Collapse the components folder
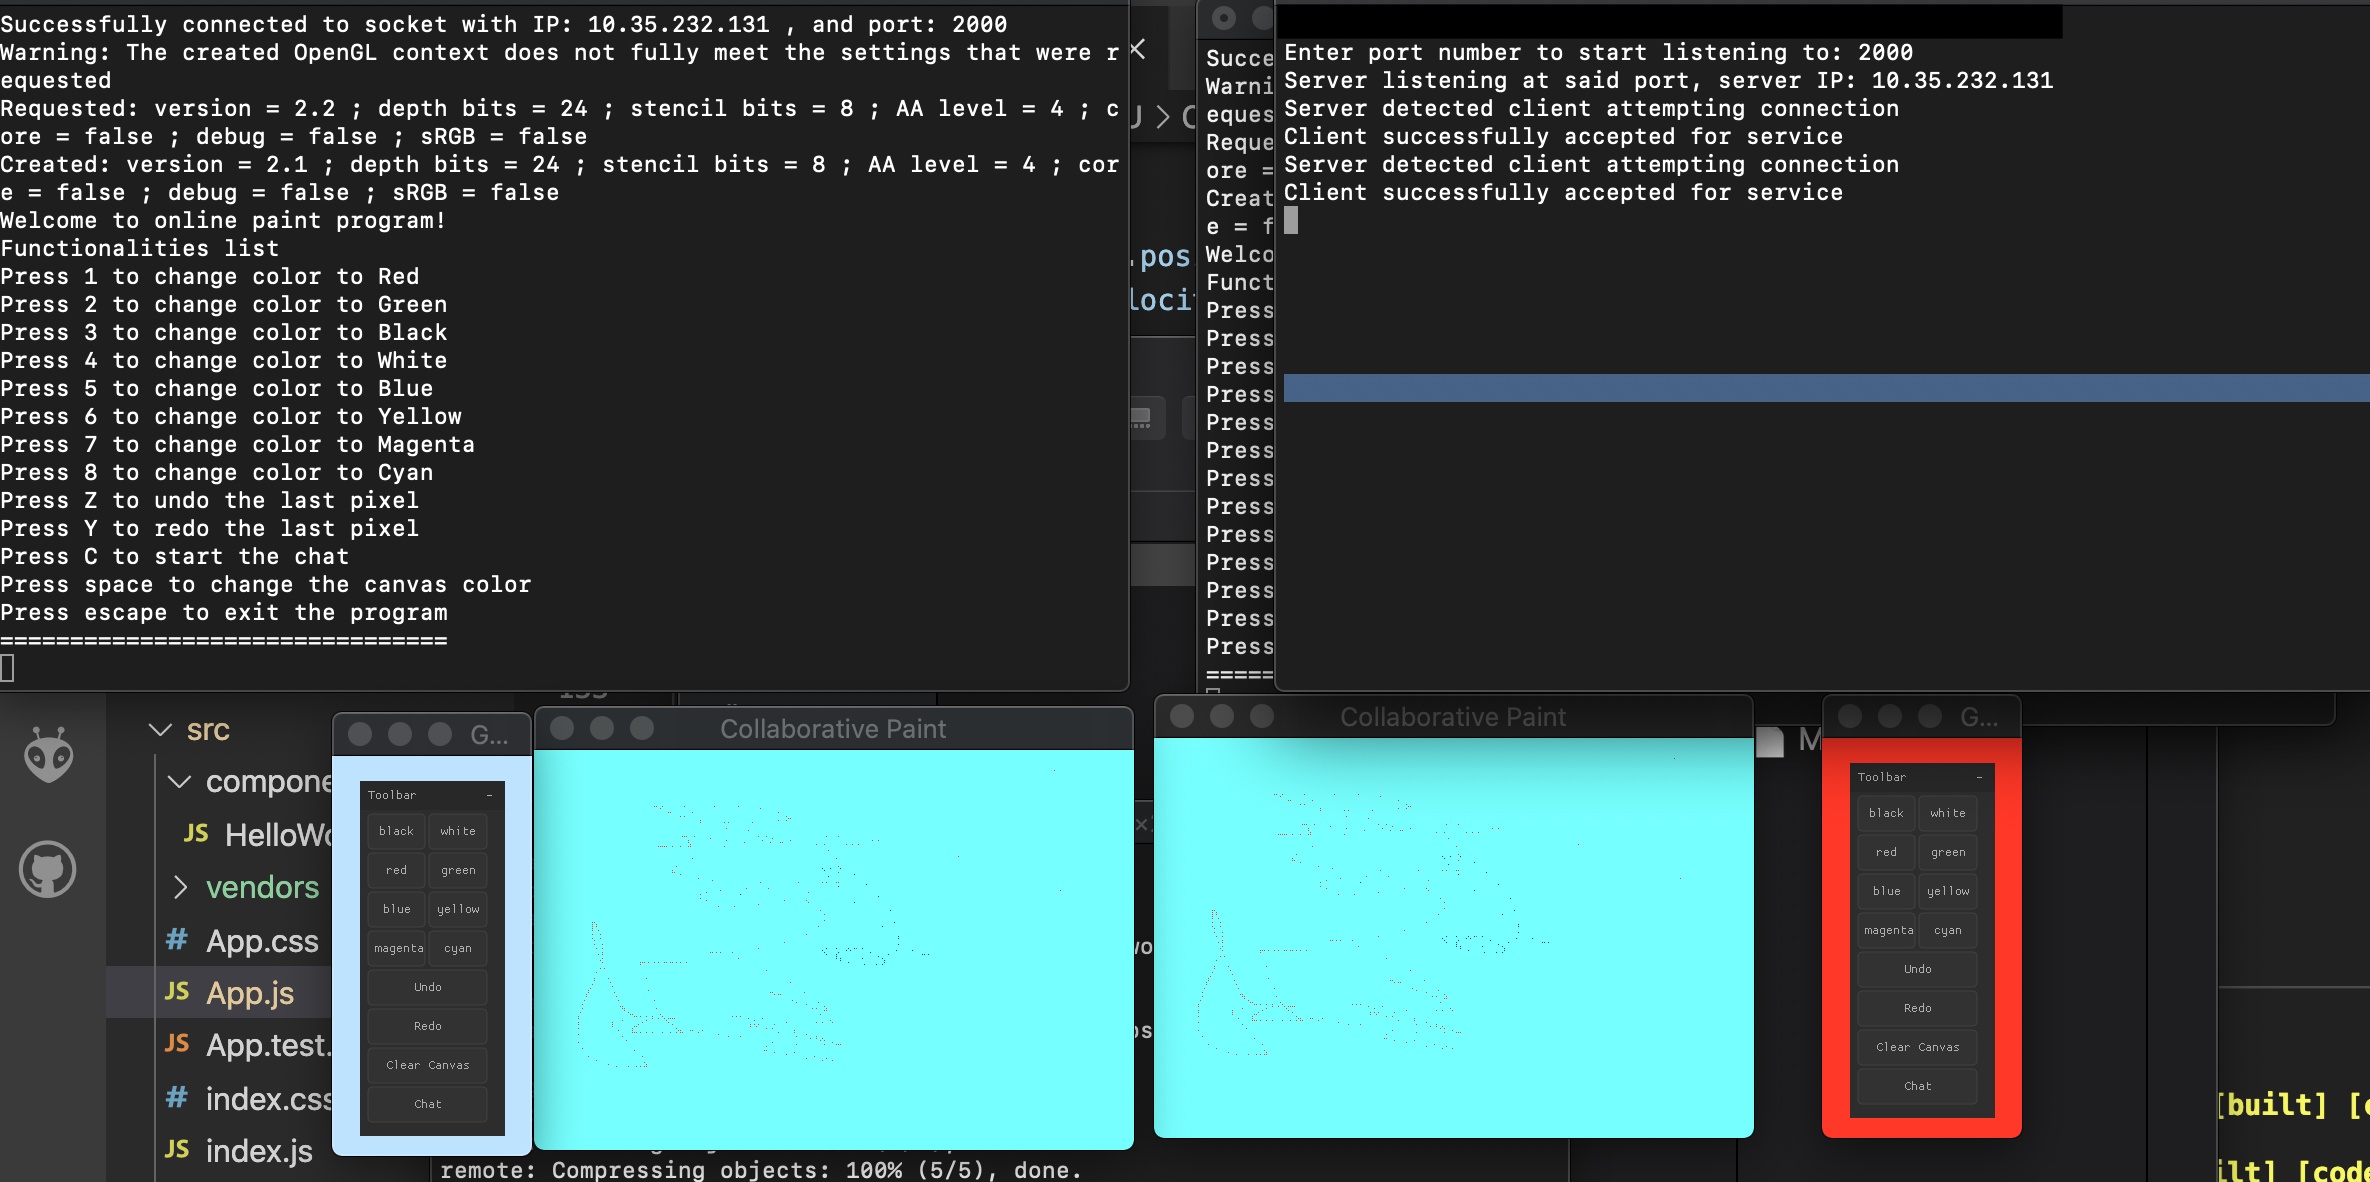This screenshot has height=1182, width=2370. 179,782
